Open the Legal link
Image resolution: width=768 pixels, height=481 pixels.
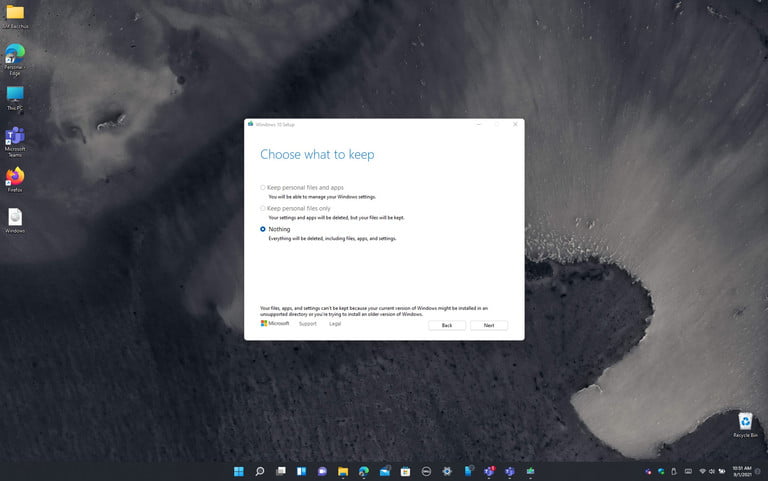tap(335, 324)
